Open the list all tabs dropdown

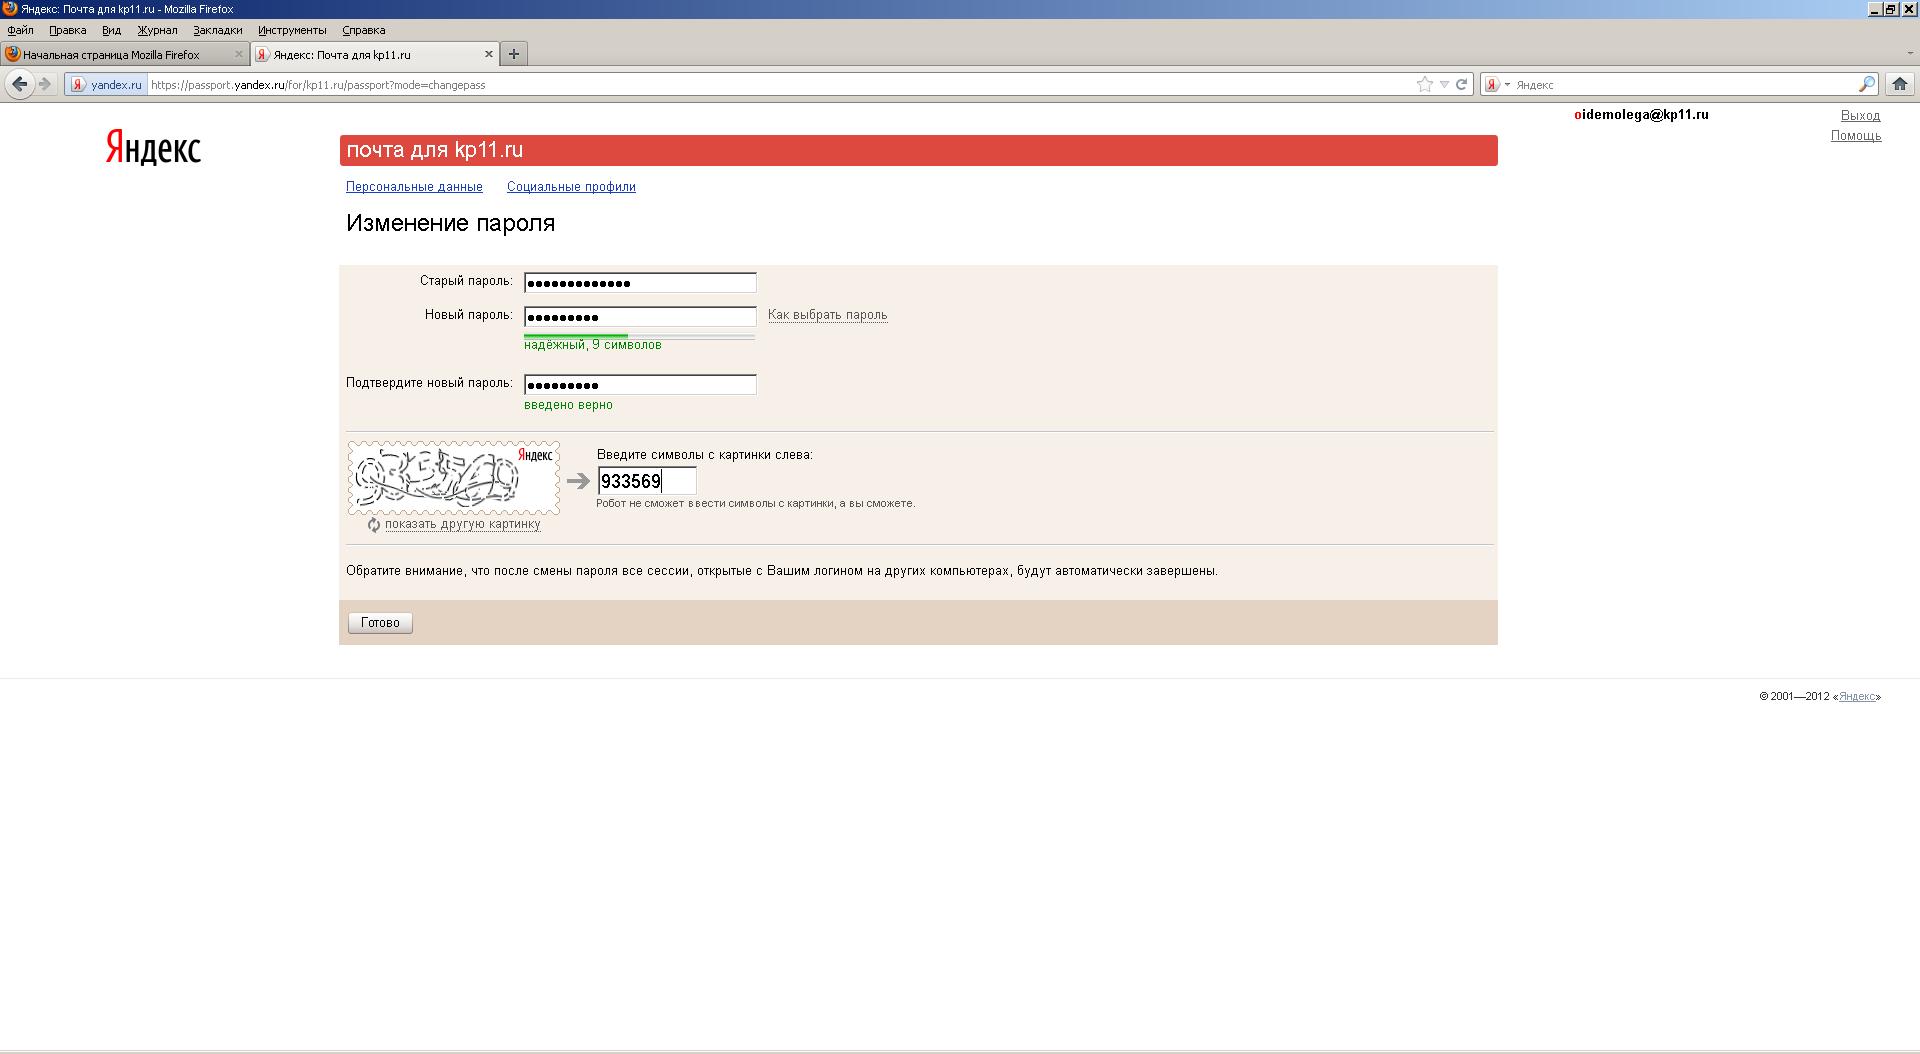pyautogui.click(x=1910, y=54)
